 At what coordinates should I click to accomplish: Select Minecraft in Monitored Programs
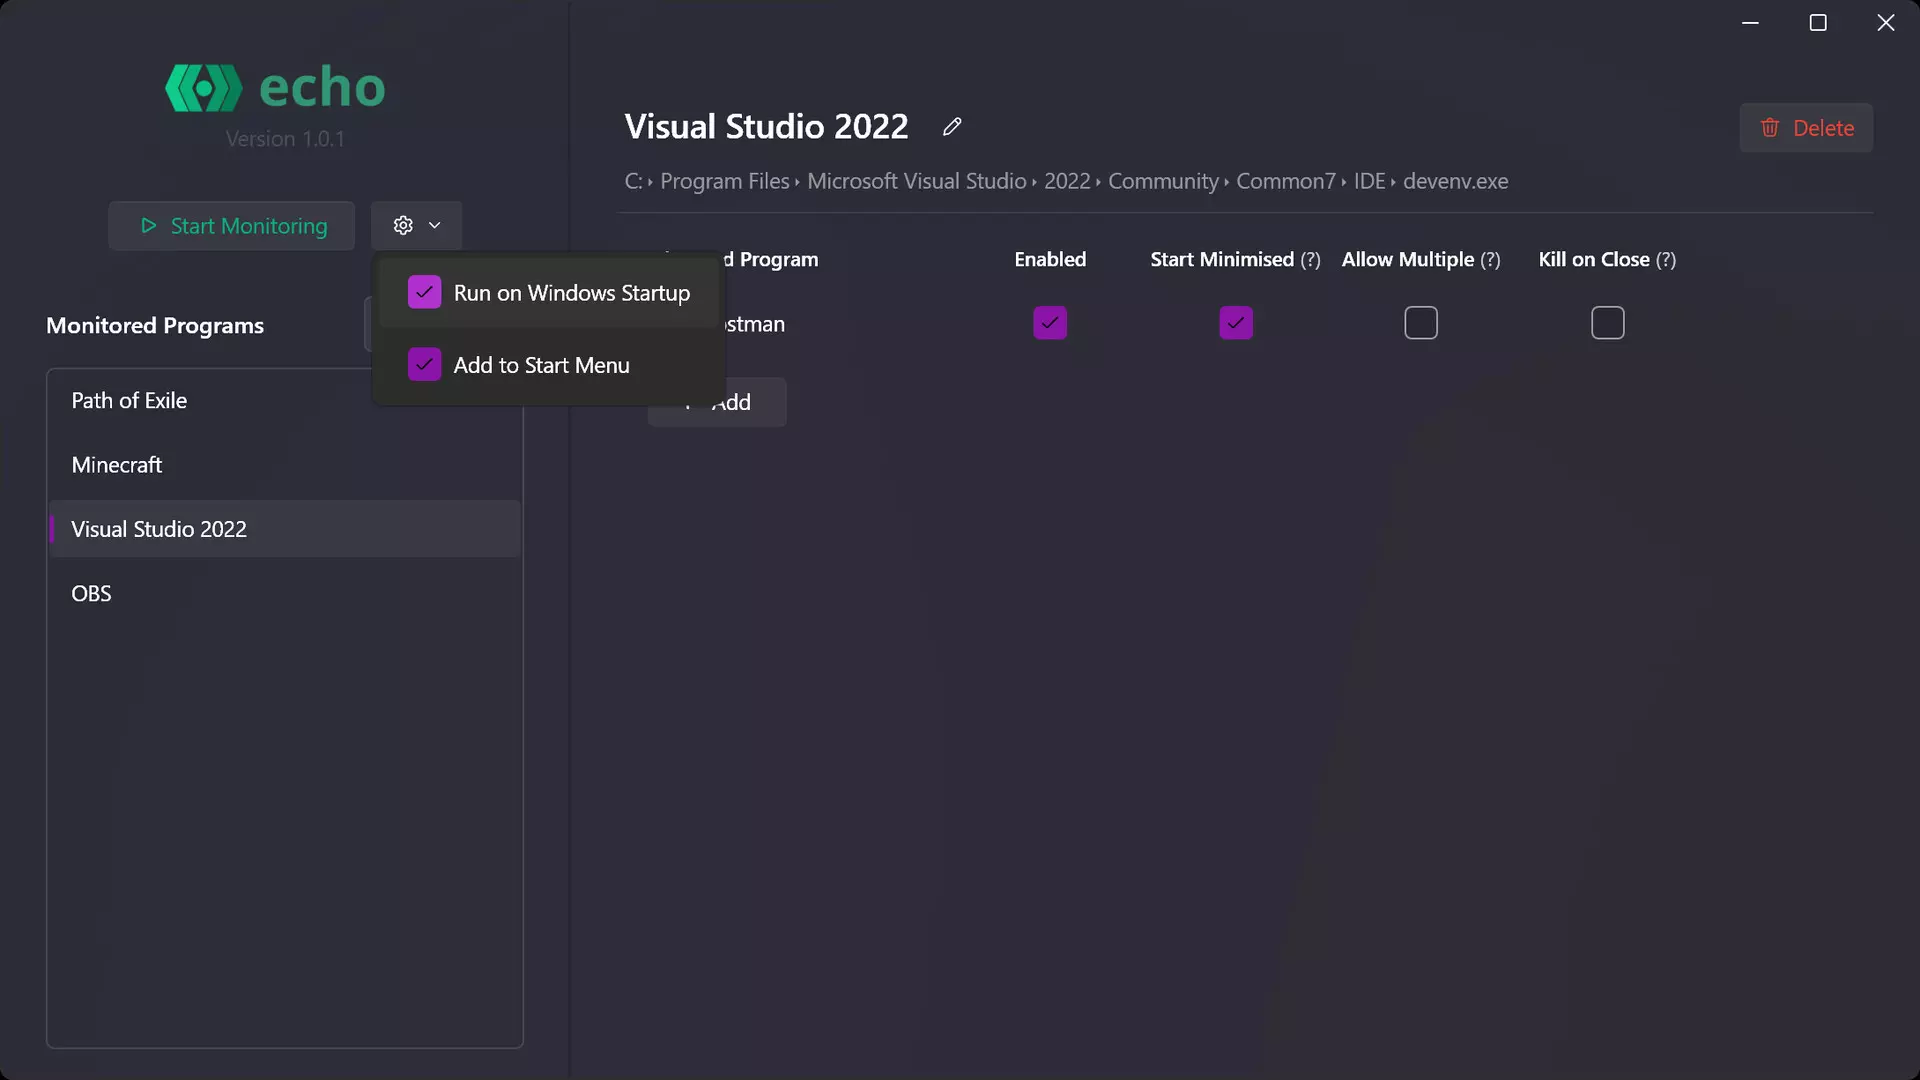click(x=284, y=465)
